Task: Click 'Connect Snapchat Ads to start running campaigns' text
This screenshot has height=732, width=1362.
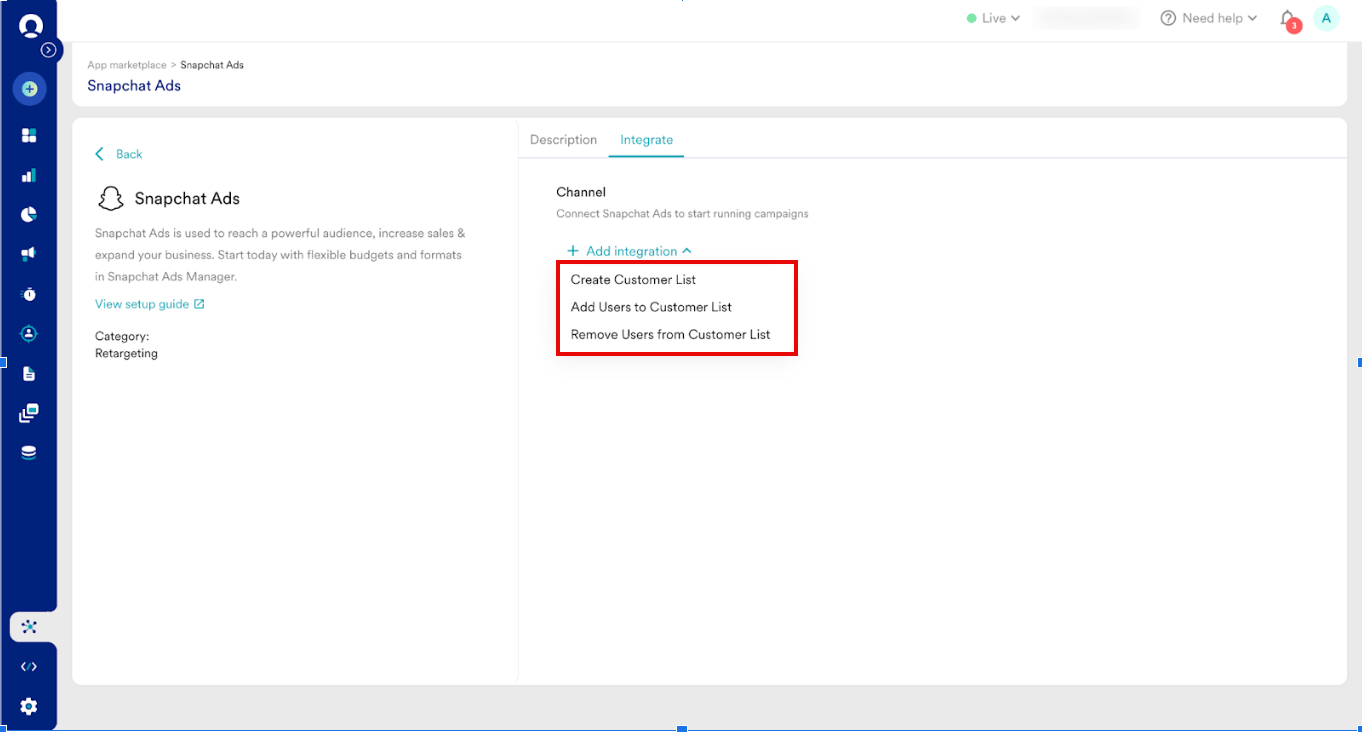Action: point(682,214)
